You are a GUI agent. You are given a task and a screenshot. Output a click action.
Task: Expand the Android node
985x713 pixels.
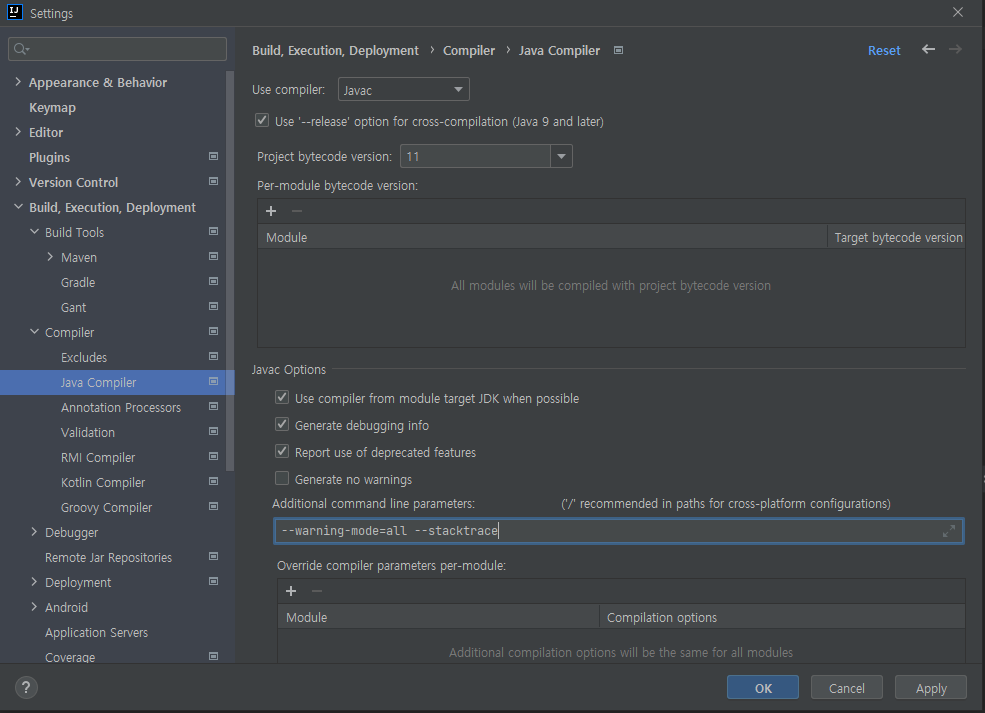[x=34, y=607]
